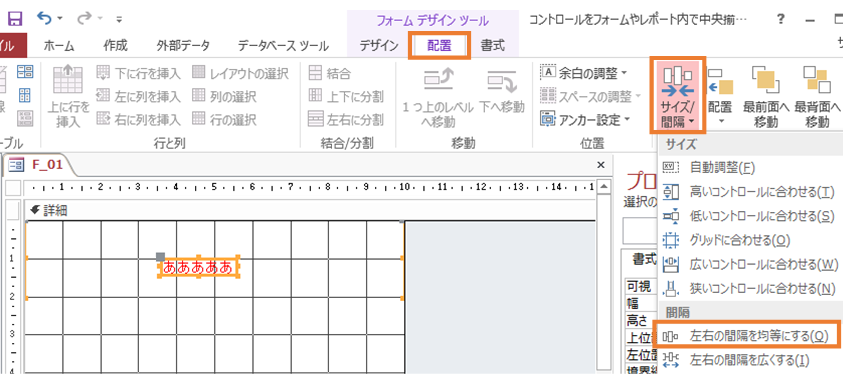Switch to the デザイン ribbon tab
843x384 pixels.
point(378,46)
